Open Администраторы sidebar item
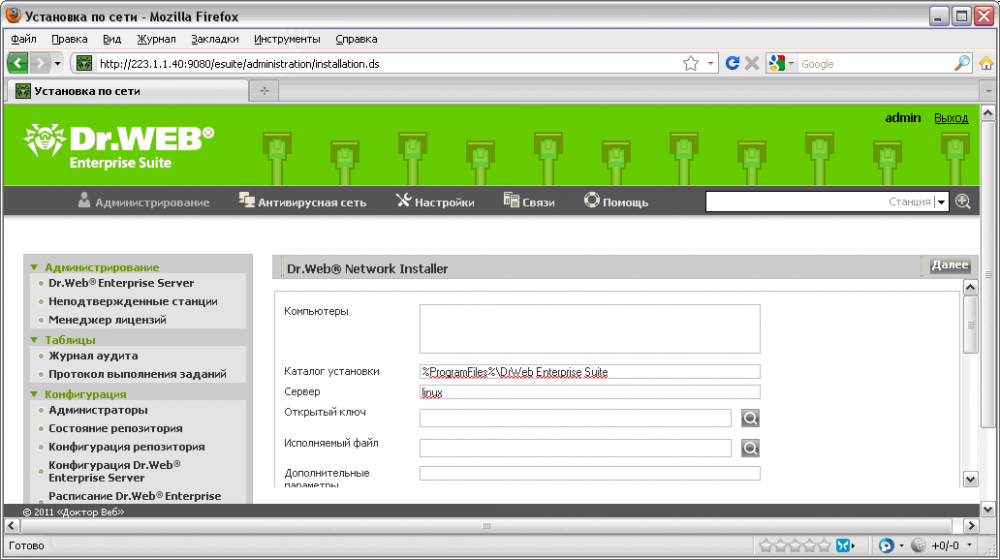 (98, 409)
